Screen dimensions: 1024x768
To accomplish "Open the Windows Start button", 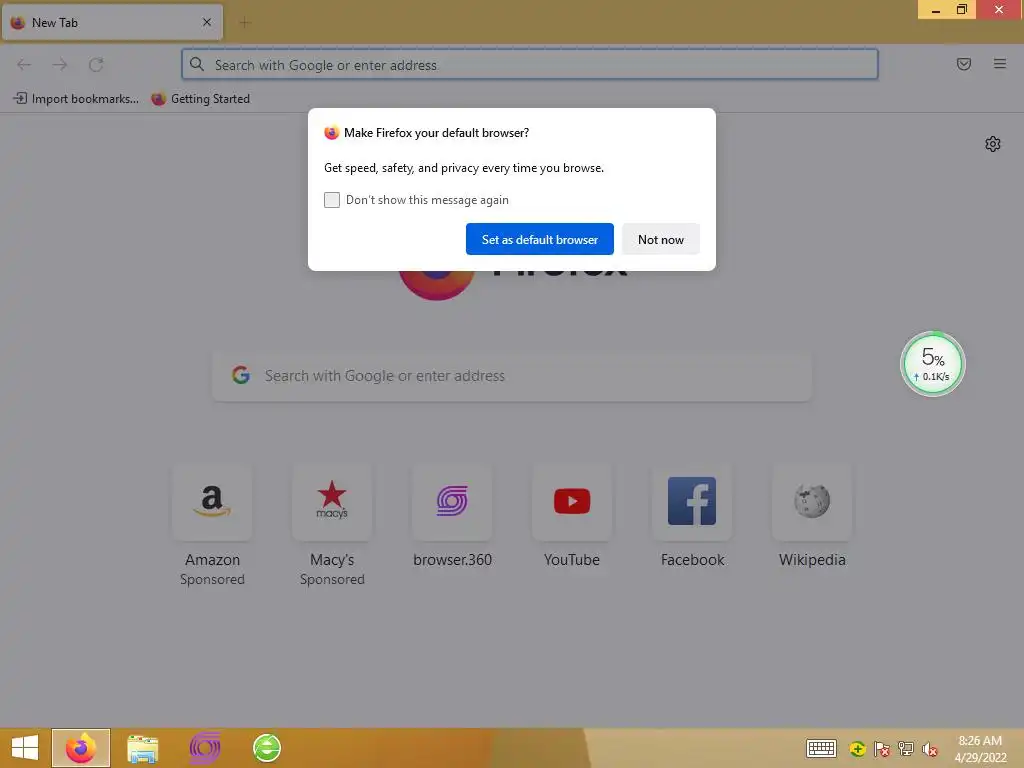I will point(25,748).
